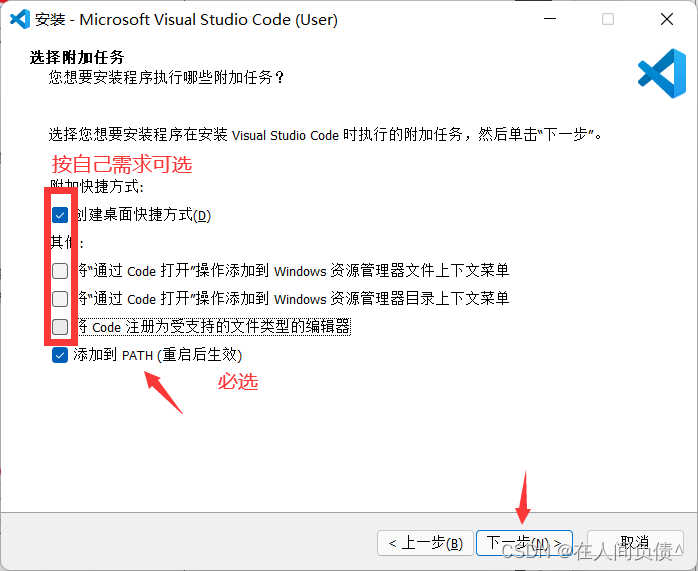Toggle the add to PATH (添加到 PATH) checkbox

tap(60, 355)
